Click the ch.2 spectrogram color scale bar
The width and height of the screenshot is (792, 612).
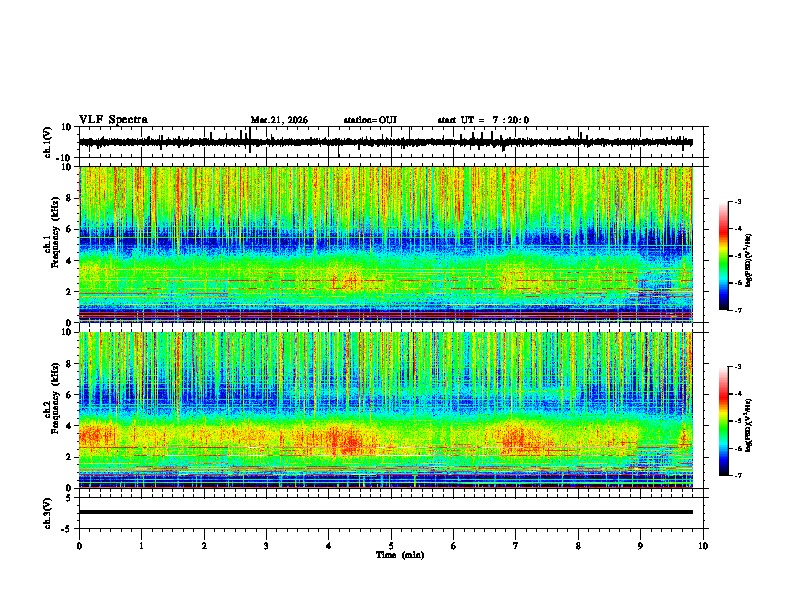pyautogui.click(x=724, y=421)
